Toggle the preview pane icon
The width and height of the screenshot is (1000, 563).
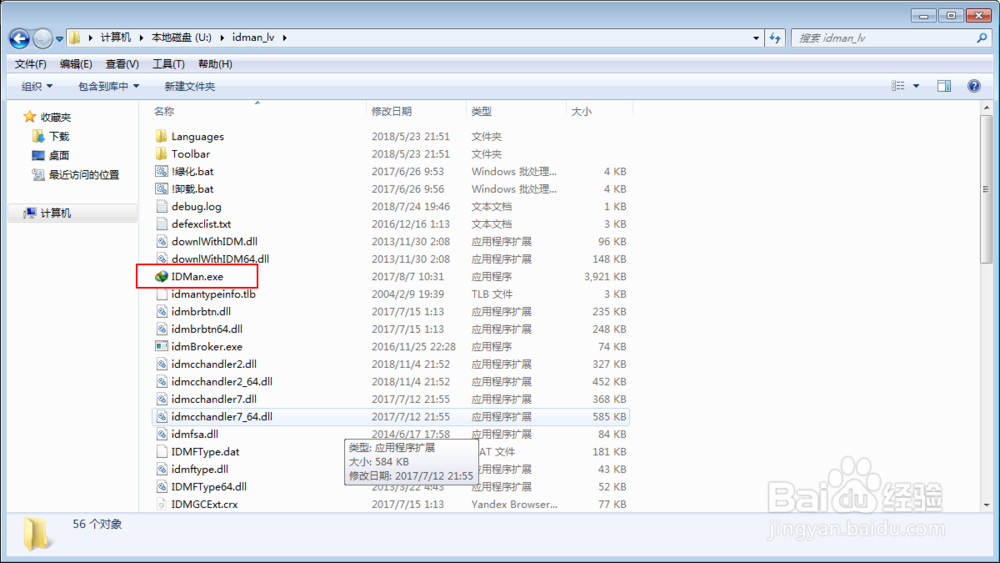tap(944, 86)
